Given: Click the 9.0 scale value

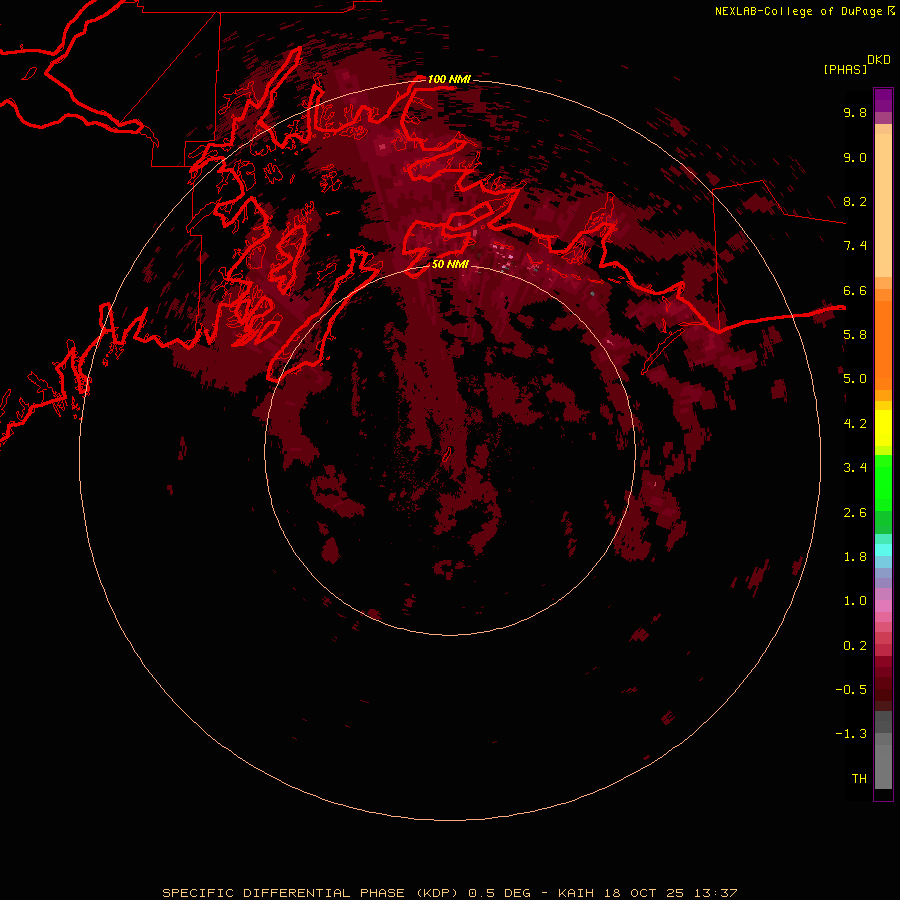Looking at the screenshot, I should 855,157.
